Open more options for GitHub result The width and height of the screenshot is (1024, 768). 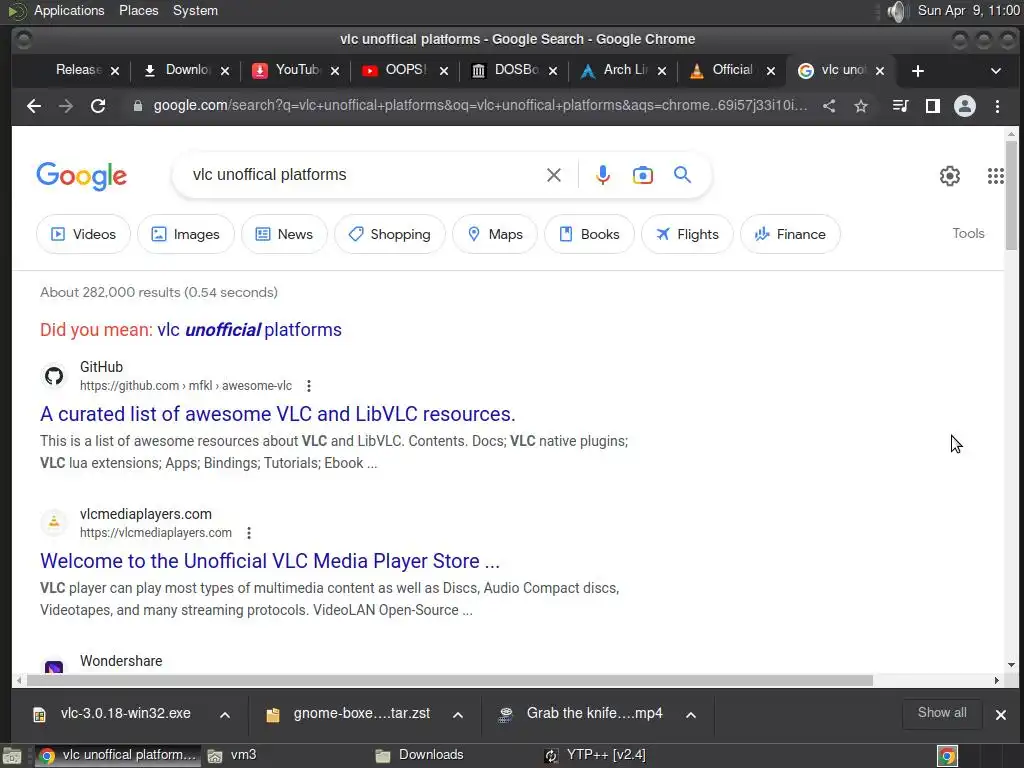pos(309,386)
